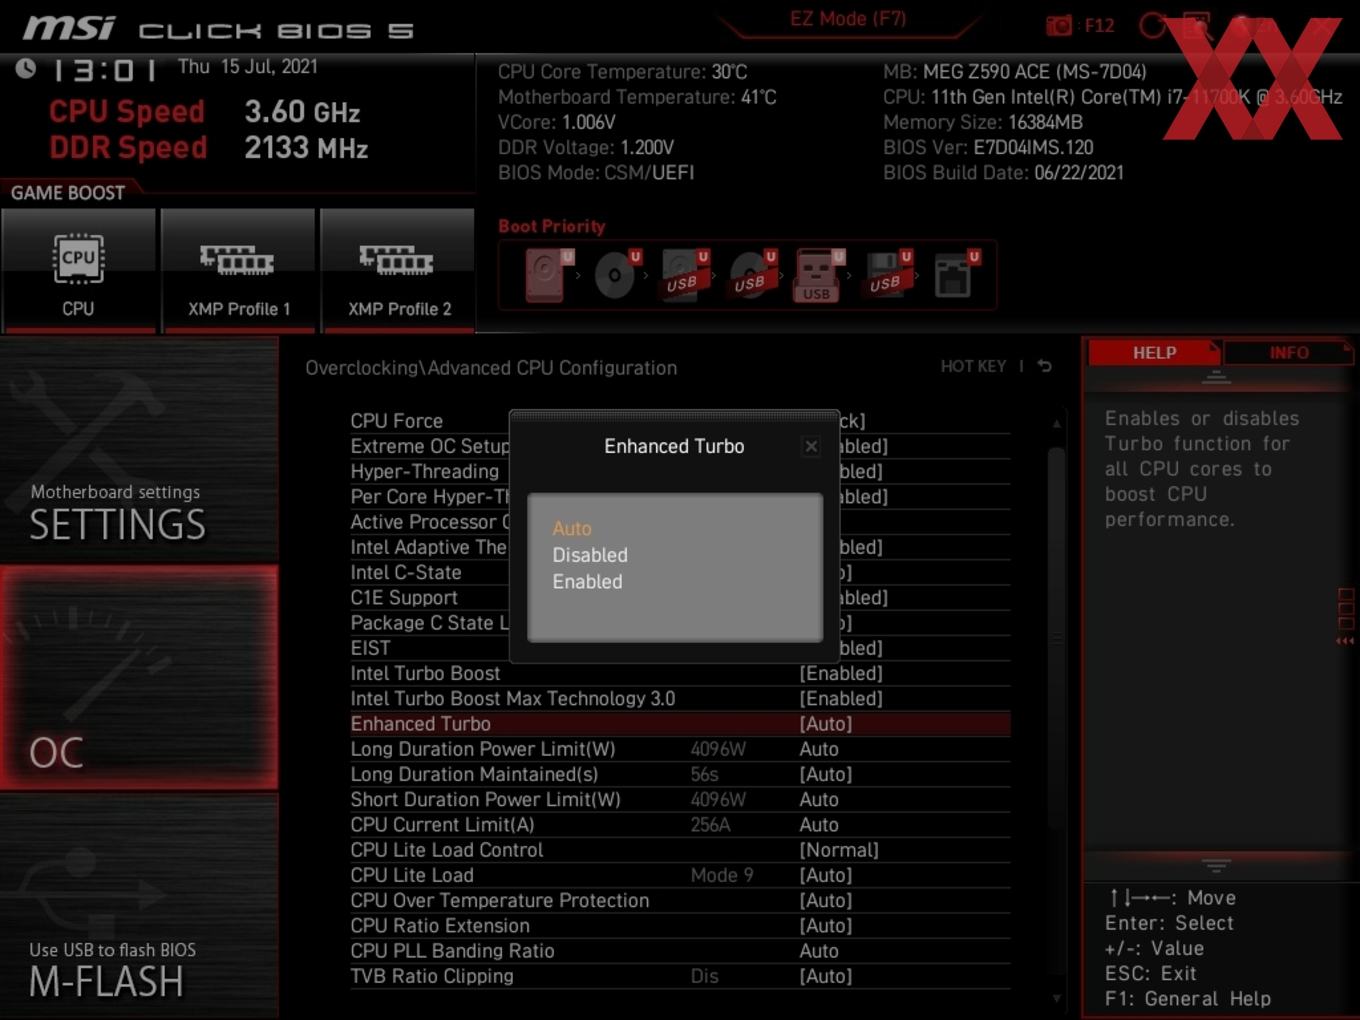
Task: Switch to the HELP tab
Action: [x=1154, y=353]
